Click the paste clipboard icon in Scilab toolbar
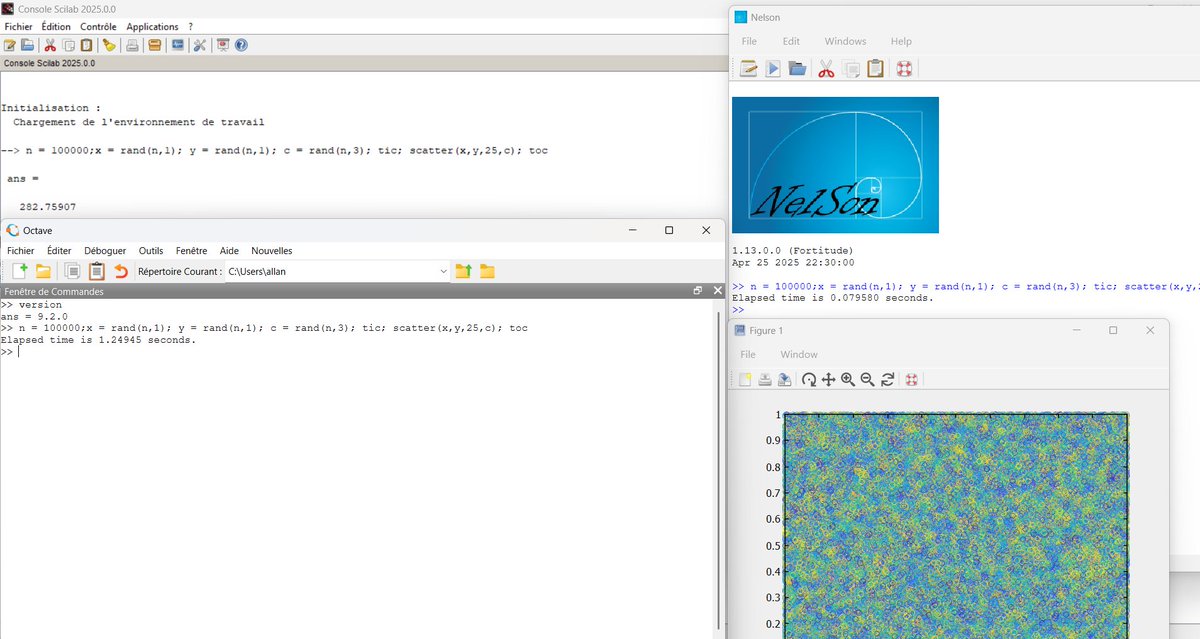 coord(86,45)
